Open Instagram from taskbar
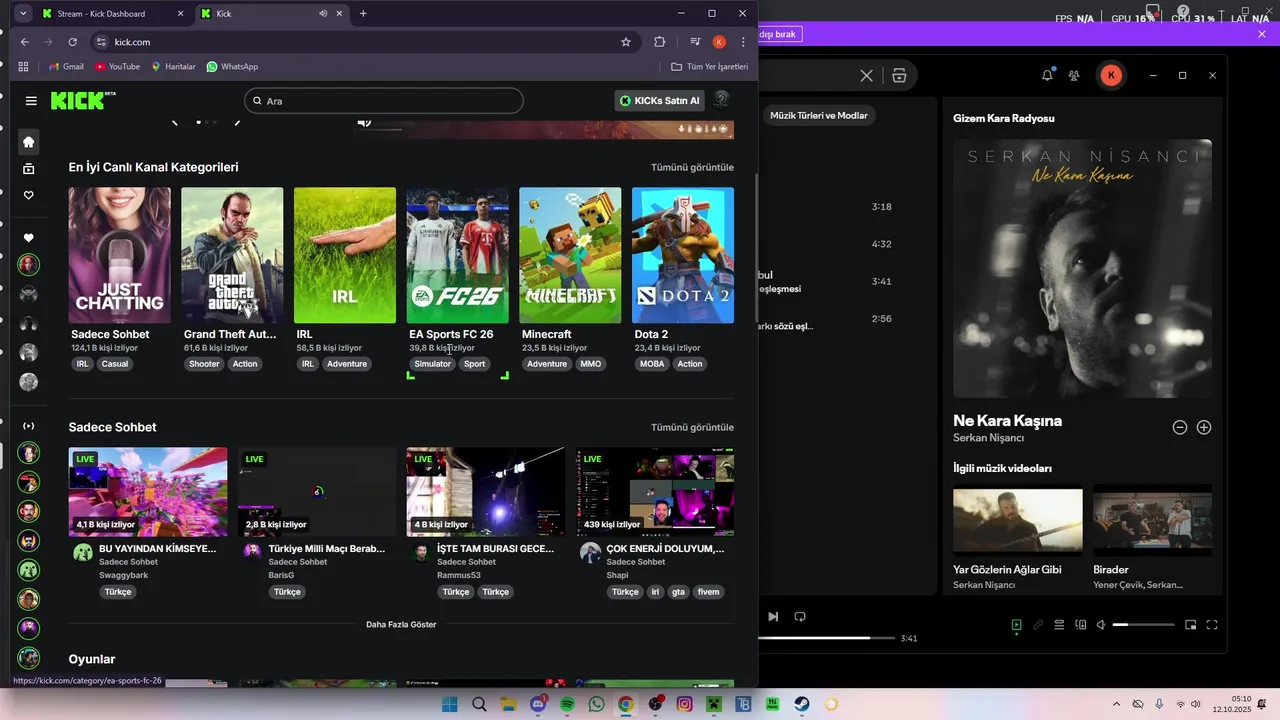Image resolution: width=1280 pixels, height=720 pixels. 684,704
